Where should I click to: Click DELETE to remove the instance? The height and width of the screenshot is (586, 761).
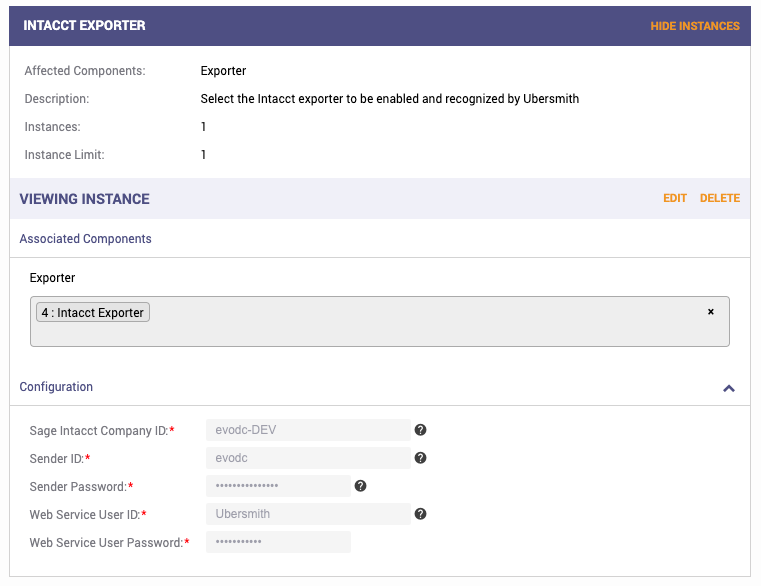(x=720, y=198)
